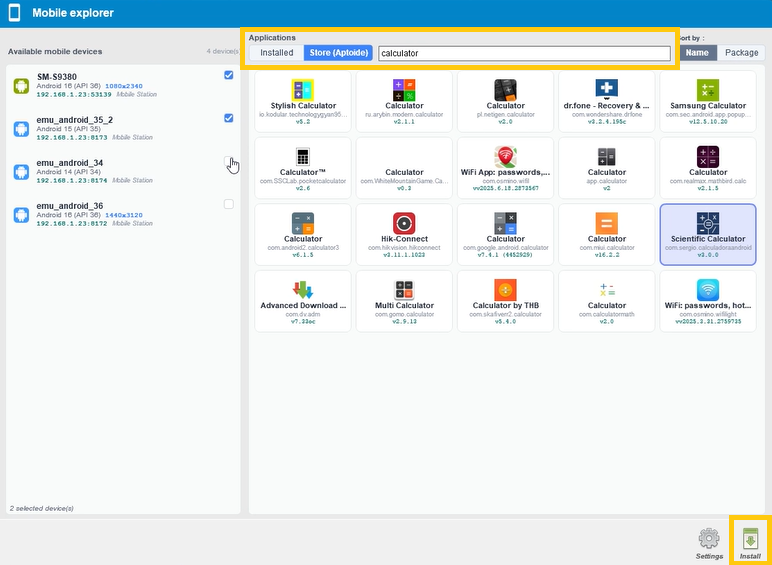This screenshot has width=772, height=565.
Task: Pick the com.android2.calculator3 Calculator icon
Action: coord(303,223)
